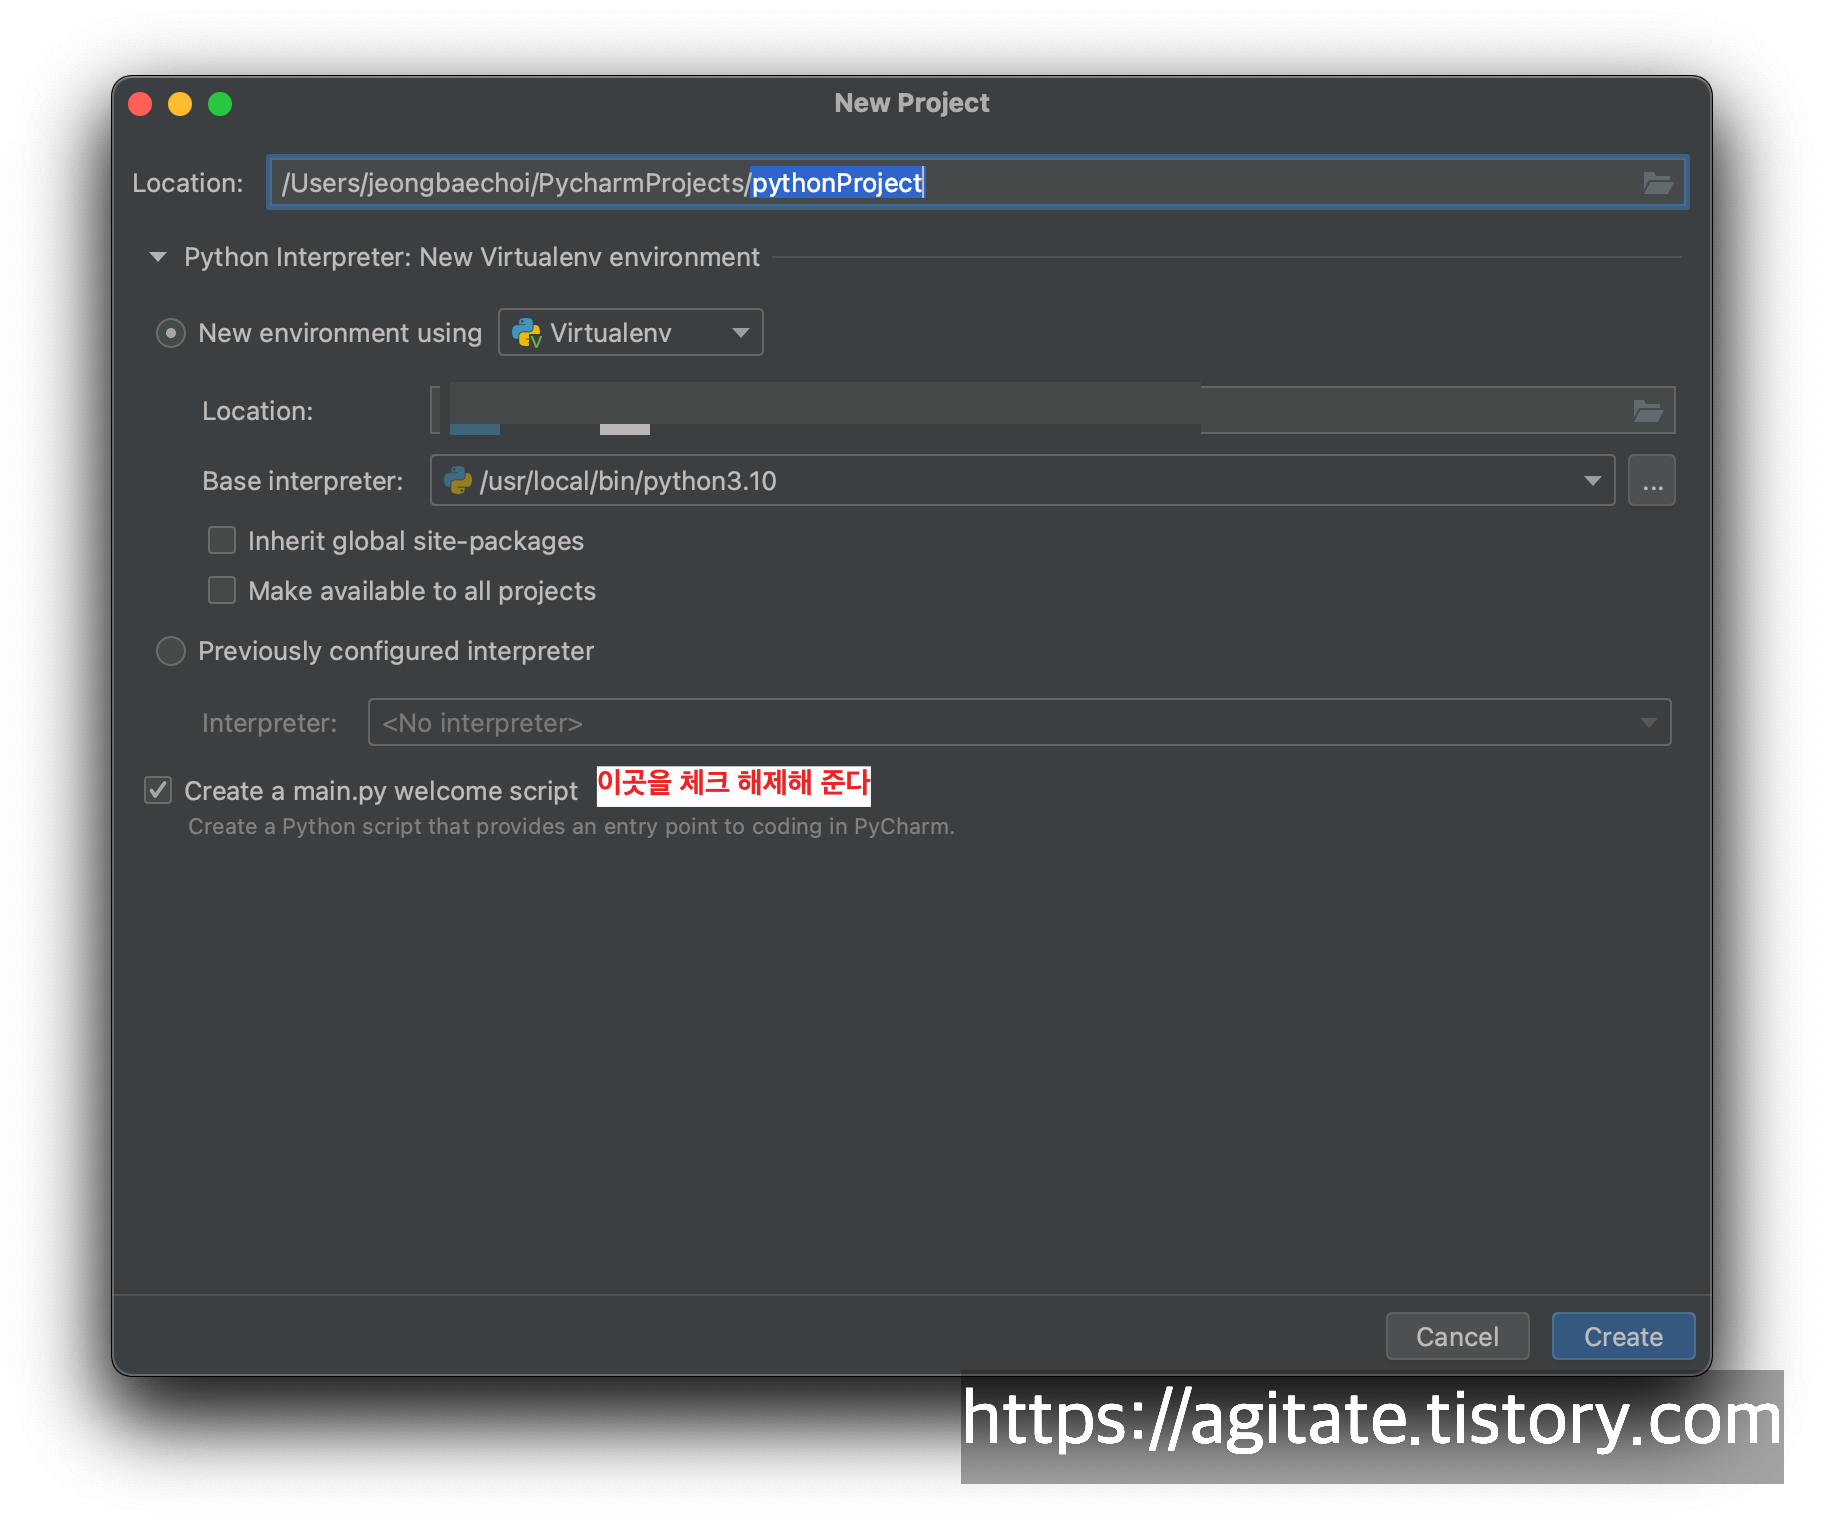This screenshot has width=1824, height=1524.
Task: Select the New environment using radio button
Action: [171, 333]
